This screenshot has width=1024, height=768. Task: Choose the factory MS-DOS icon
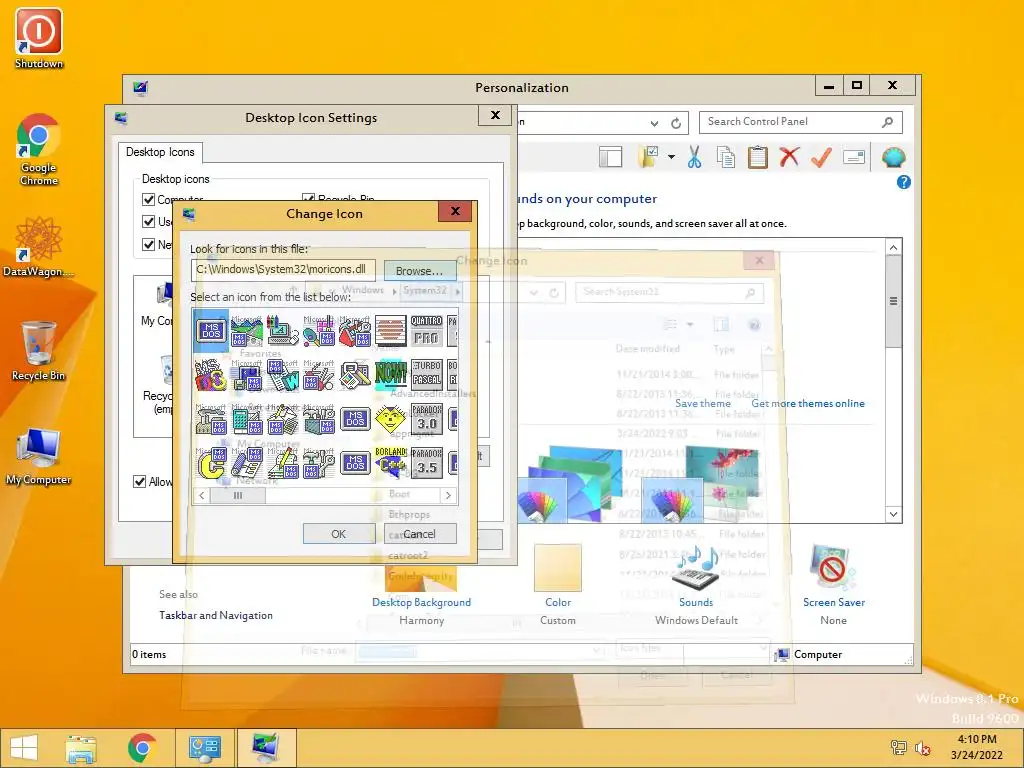click(x=211, y=419)
